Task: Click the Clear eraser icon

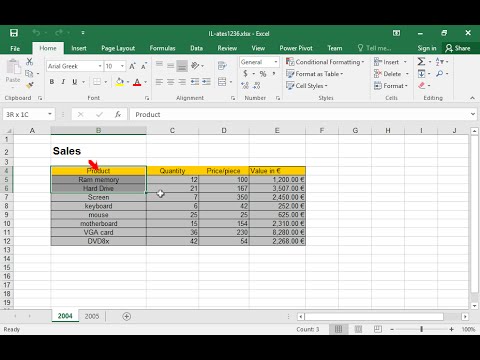Action: (422, 86)
